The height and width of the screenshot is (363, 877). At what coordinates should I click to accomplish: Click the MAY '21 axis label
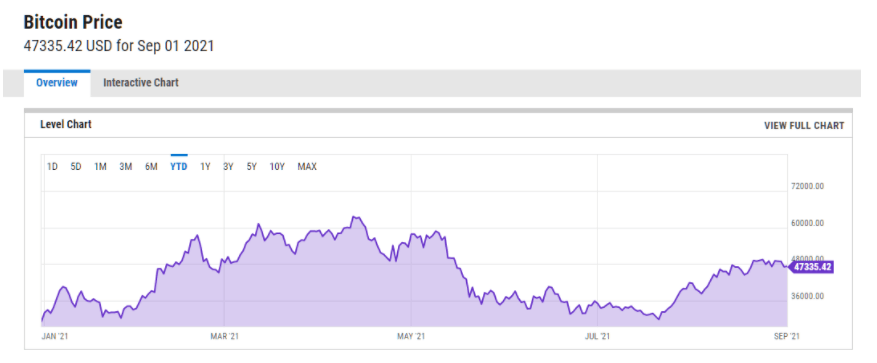tap(411, 336)
